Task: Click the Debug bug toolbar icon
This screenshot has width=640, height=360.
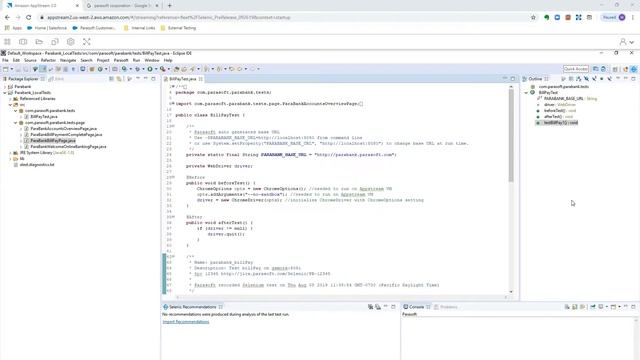Action: pyautogui.click(x=137, y=69)
